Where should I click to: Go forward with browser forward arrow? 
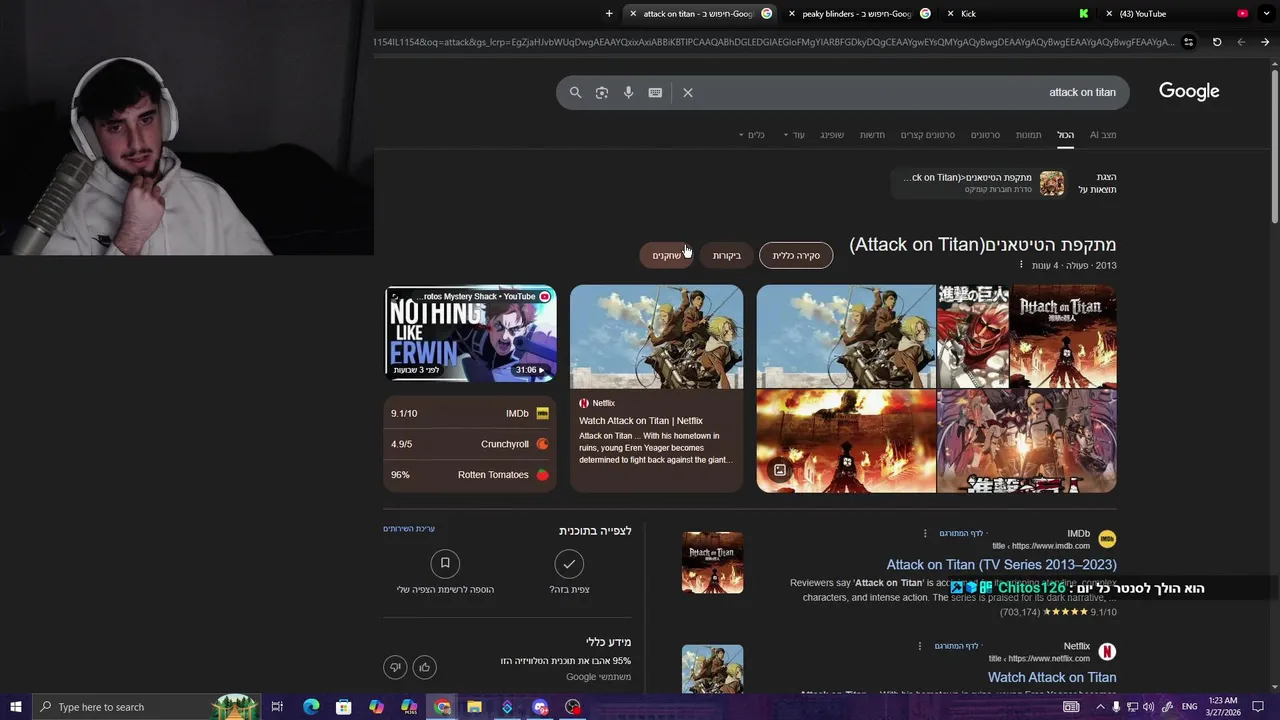[1265, 42]
